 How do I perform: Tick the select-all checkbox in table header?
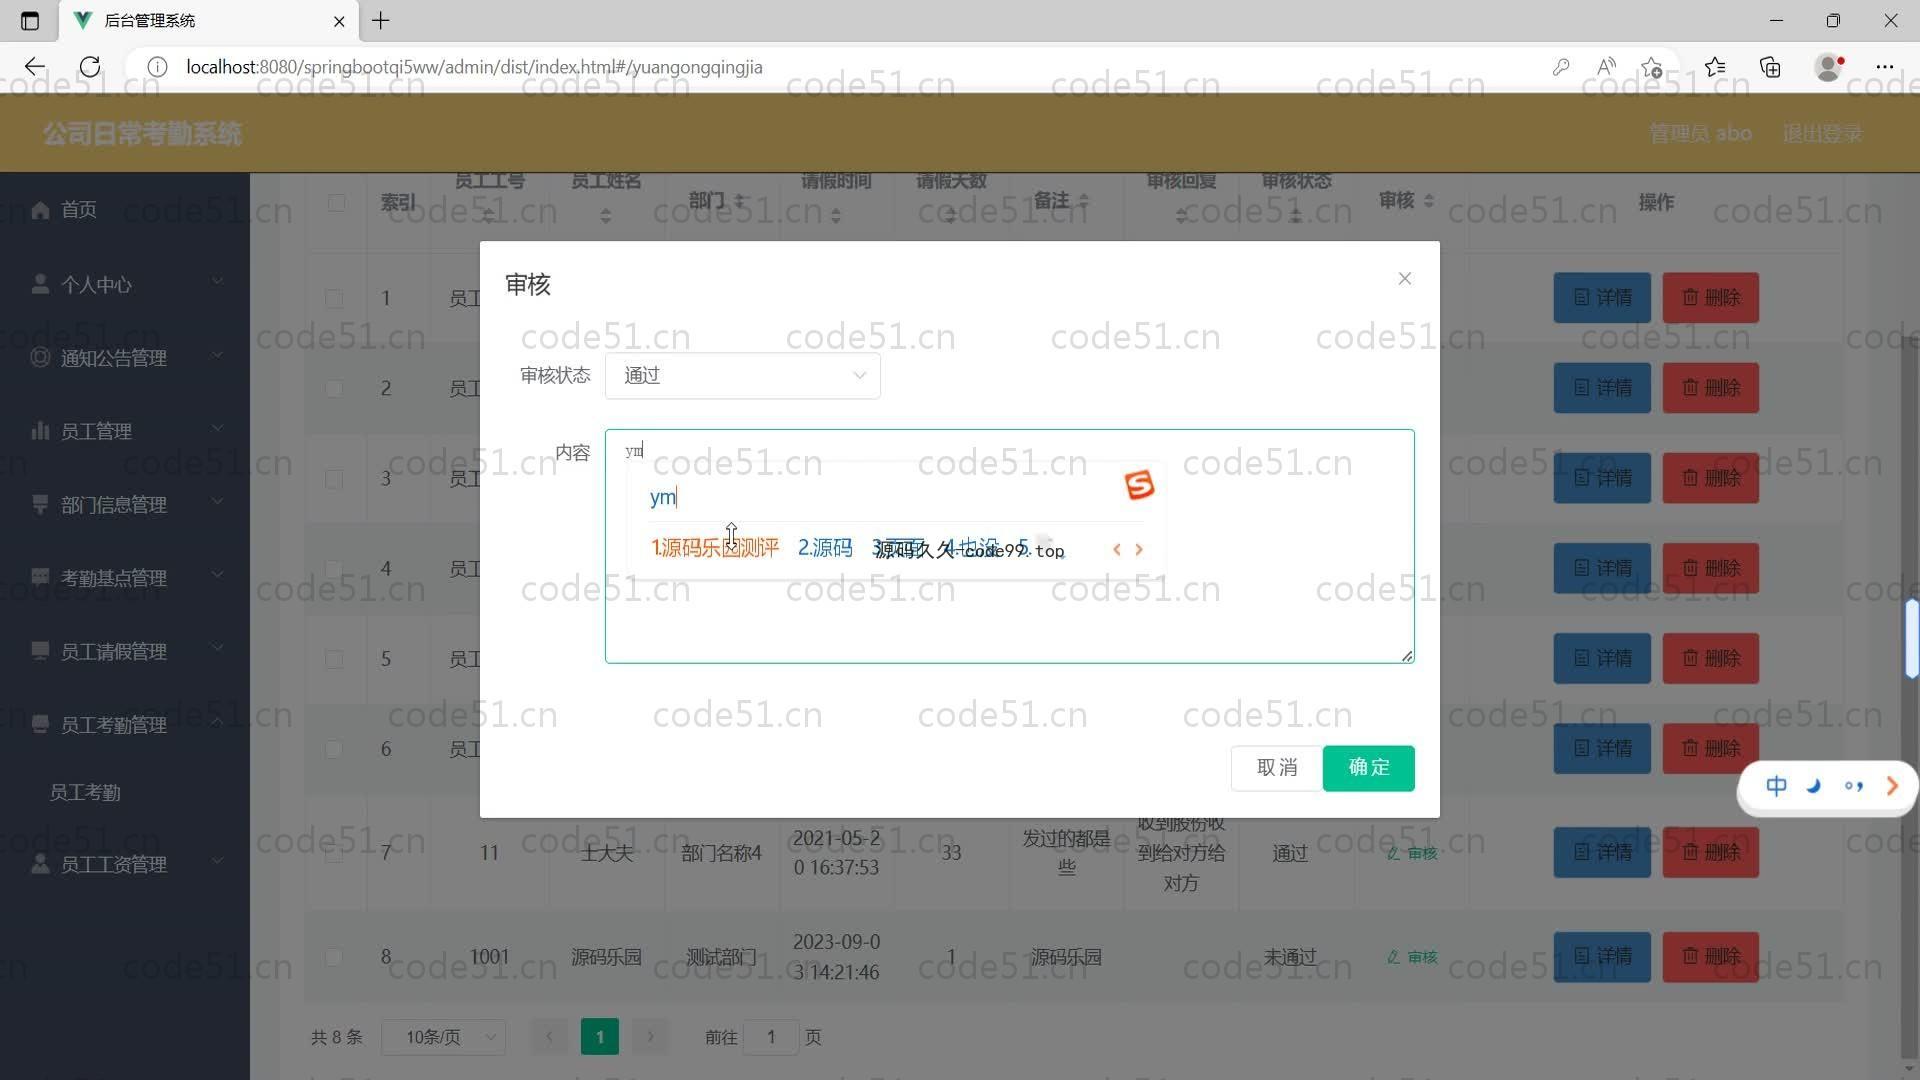coord(336,203)
